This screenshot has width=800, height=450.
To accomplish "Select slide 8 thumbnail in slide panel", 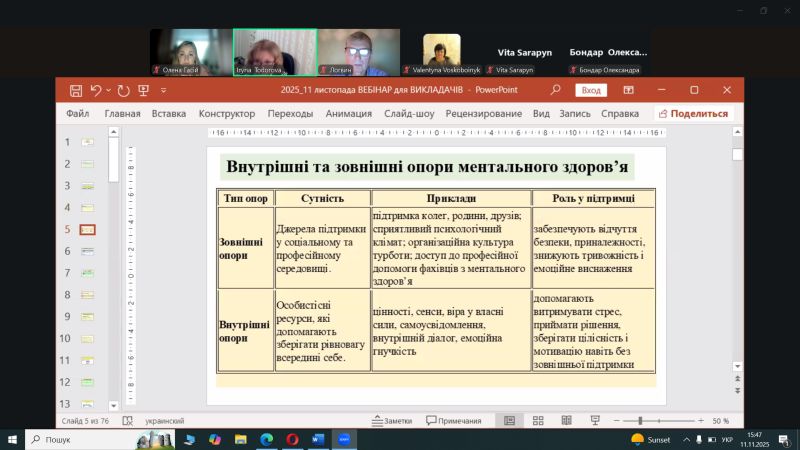I will click(87, 294).
